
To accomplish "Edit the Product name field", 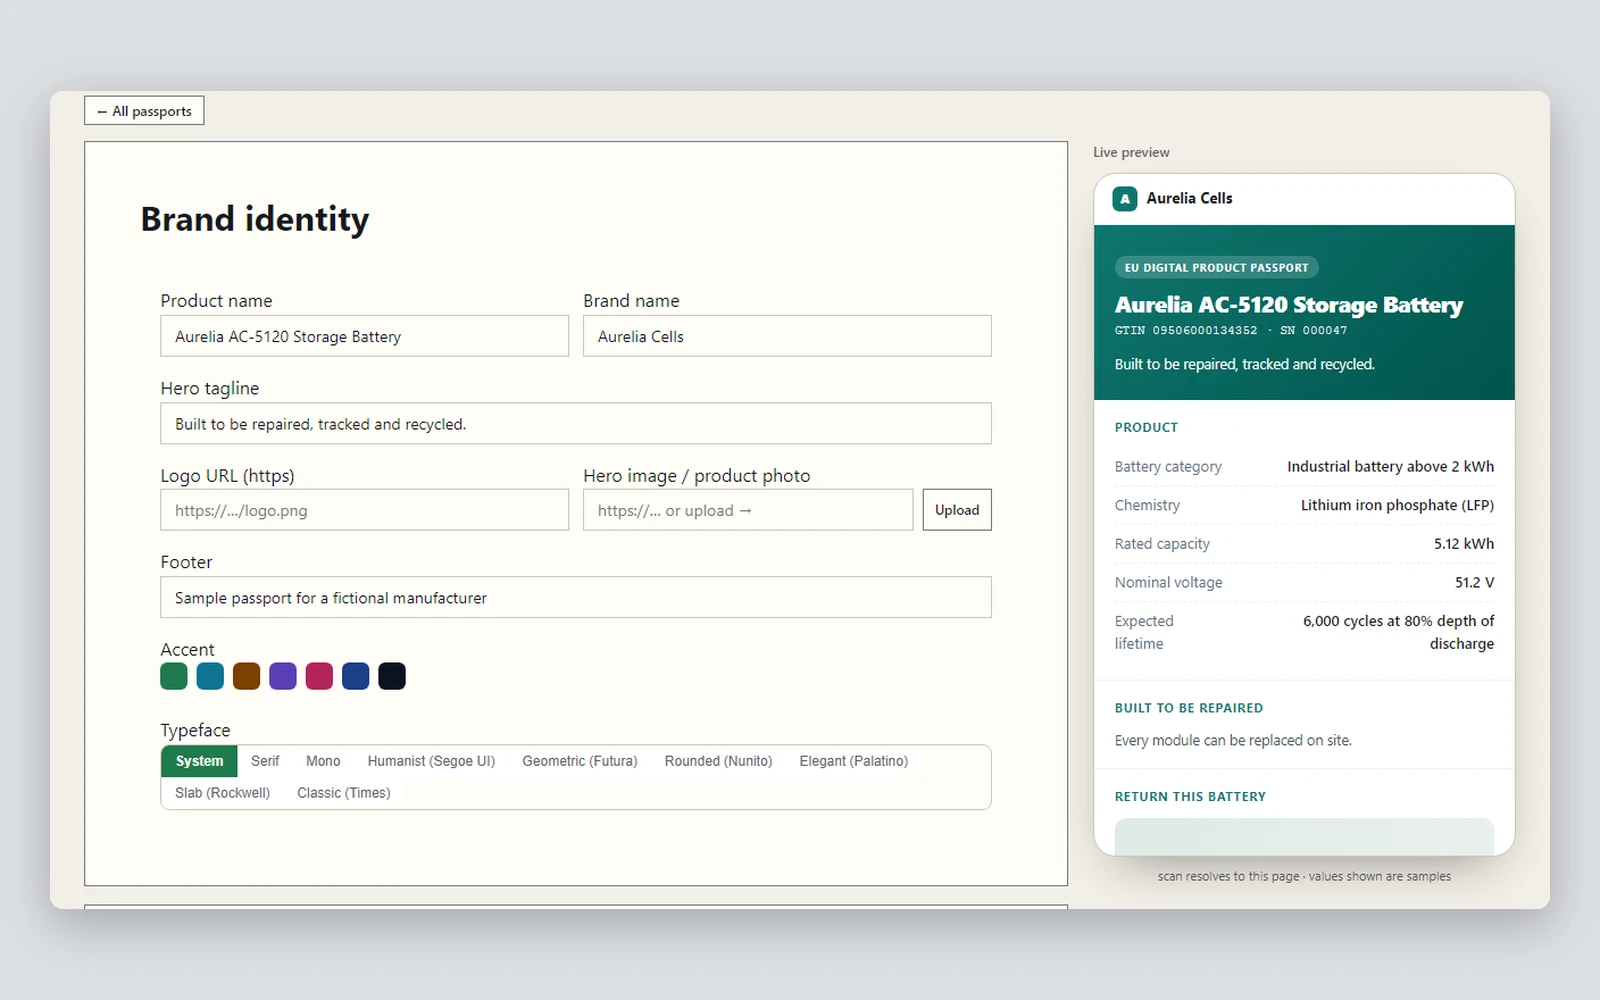I will (365, 336).
